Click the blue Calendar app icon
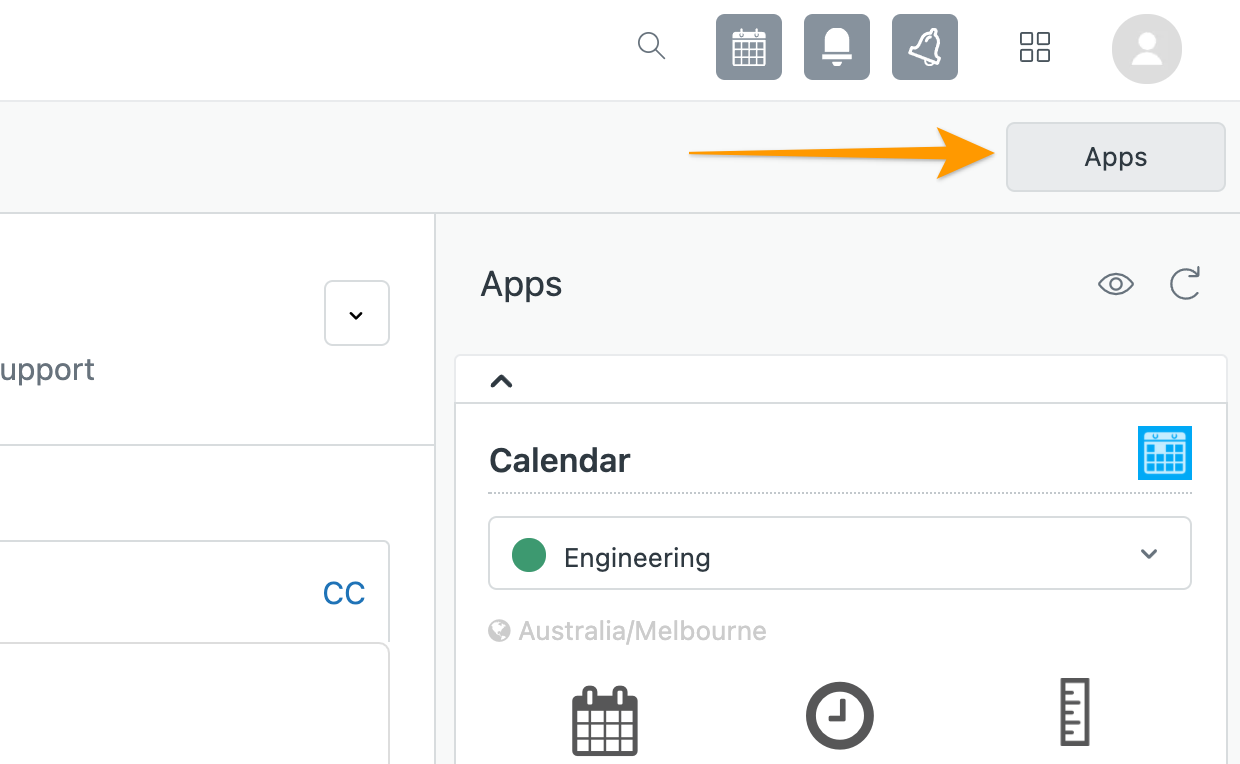This screenshot has height=764, width=1240. (1165, 453)
